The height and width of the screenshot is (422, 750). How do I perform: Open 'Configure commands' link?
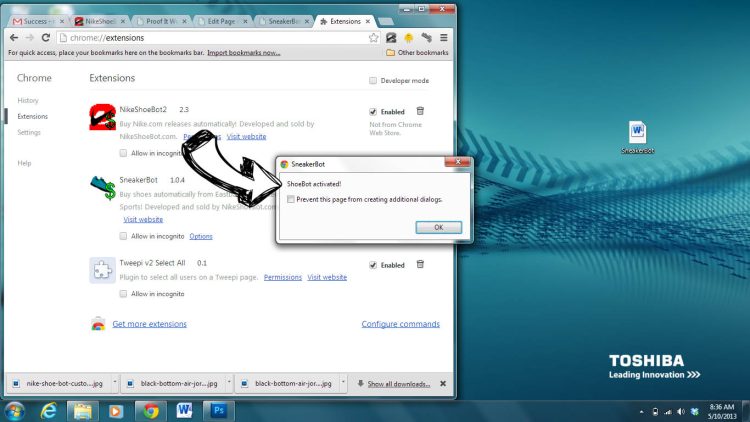pos(400,324)
